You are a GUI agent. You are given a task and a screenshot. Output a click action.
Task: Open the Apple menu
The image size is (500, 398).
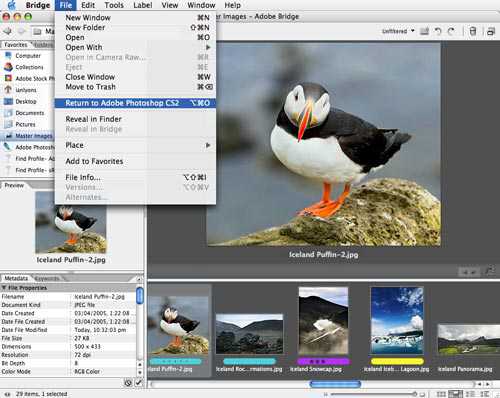pyautogui.click(x=12, y=5)
